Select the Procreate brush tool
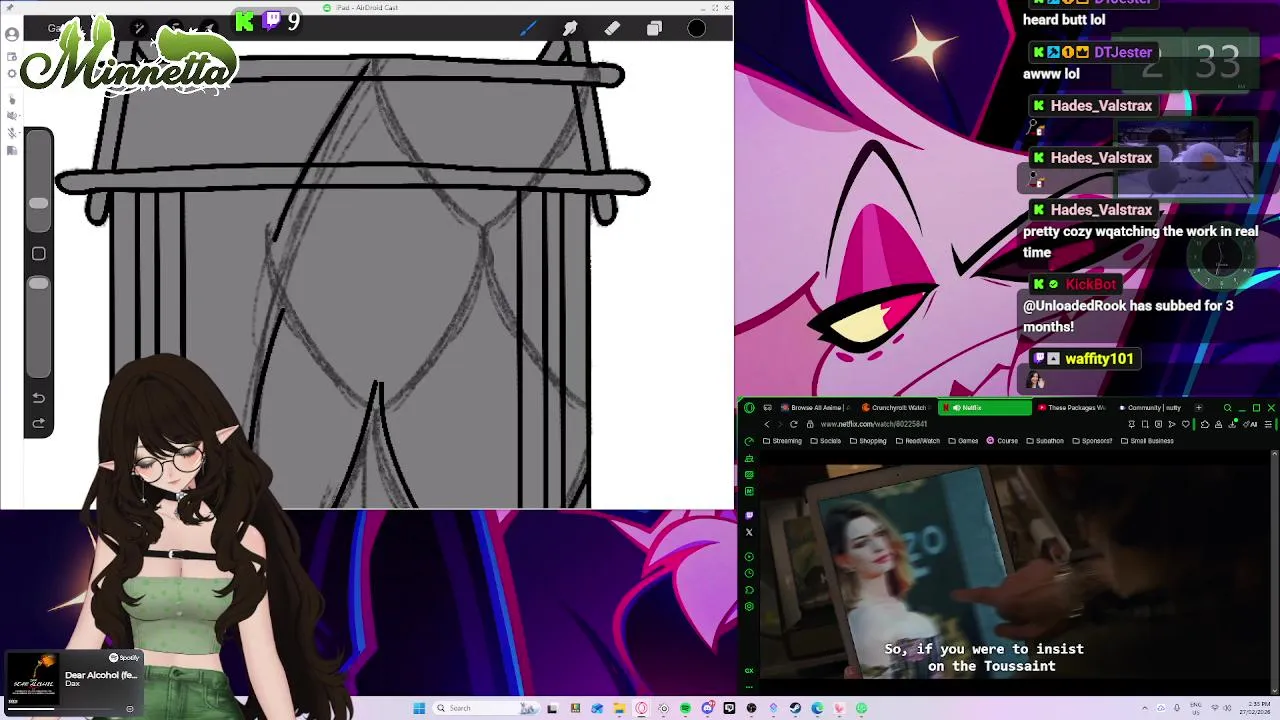This screenshot has height=720, width=1280. point(528,28)
